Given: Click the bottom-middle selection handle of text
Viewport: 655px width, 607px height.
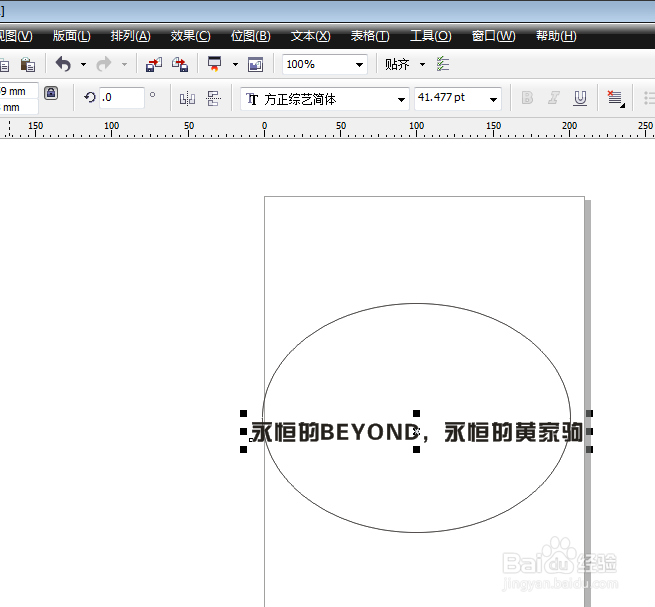Looking at the screenshot, I should 416,450.
